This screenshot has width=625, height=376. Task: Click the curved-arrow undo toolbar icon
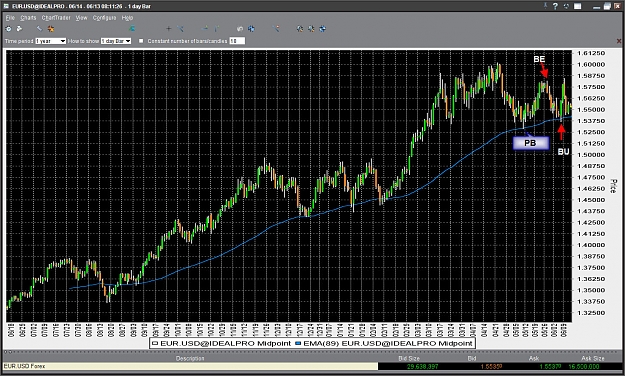click(x=240, y=29)
